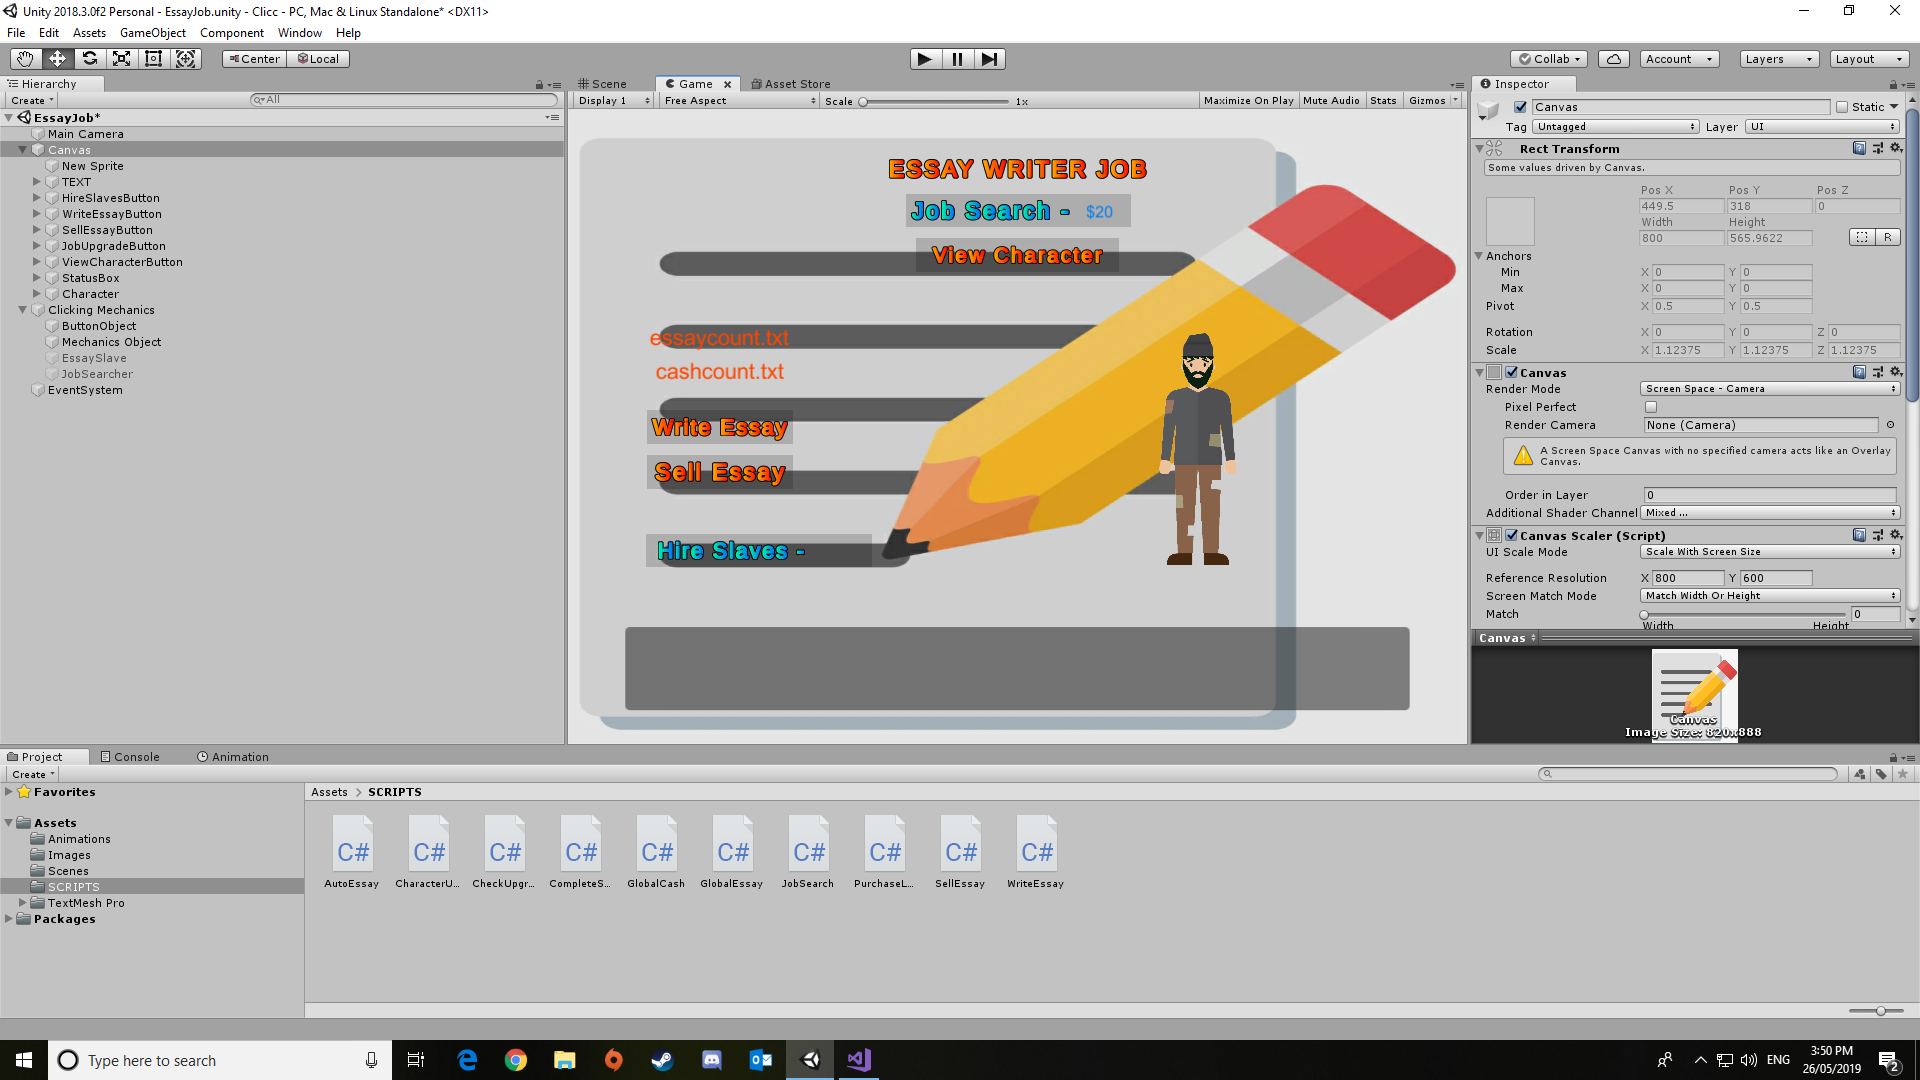The width and height of the screenshot is (1920, 1080).
Task: Select the SellEssay script file
Action: coord(960,852)
